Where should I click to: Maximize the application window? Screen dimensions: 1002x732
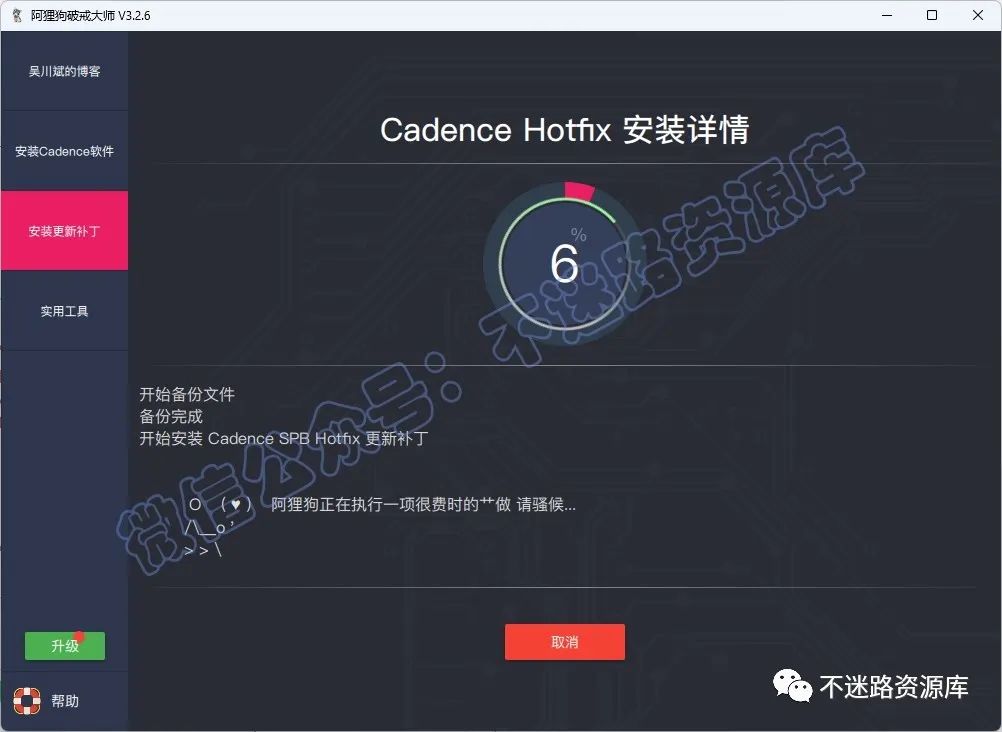pyautogui.click(x=932, y=15)
